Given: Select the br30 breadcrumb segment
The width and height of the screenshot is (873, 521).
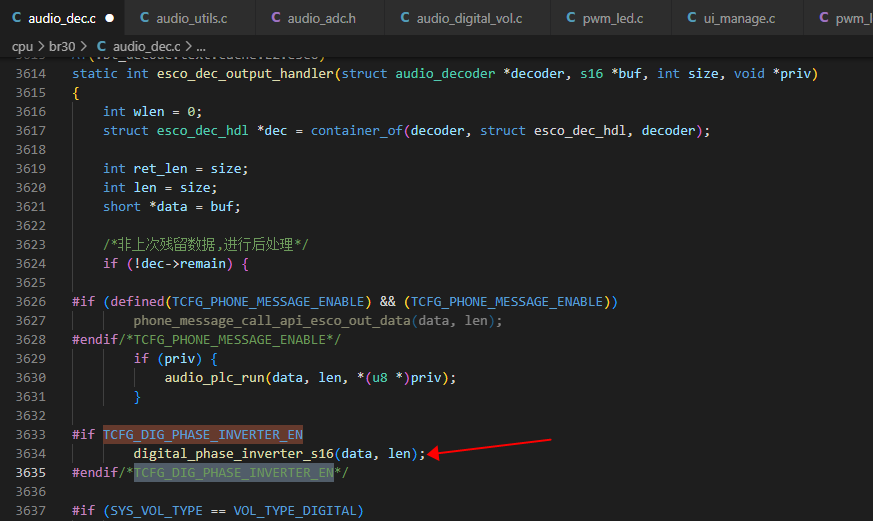Looking at the screenshot, I should click(62, 46).
